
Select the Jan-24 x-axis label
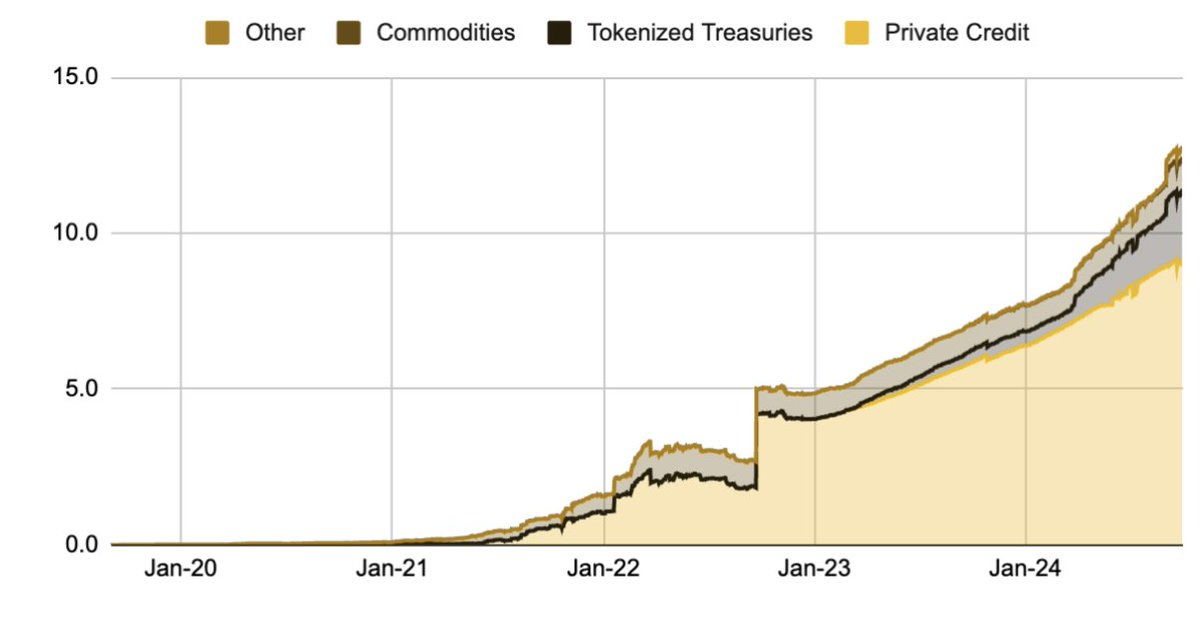pyautogui.click(x=1028, y=570)
